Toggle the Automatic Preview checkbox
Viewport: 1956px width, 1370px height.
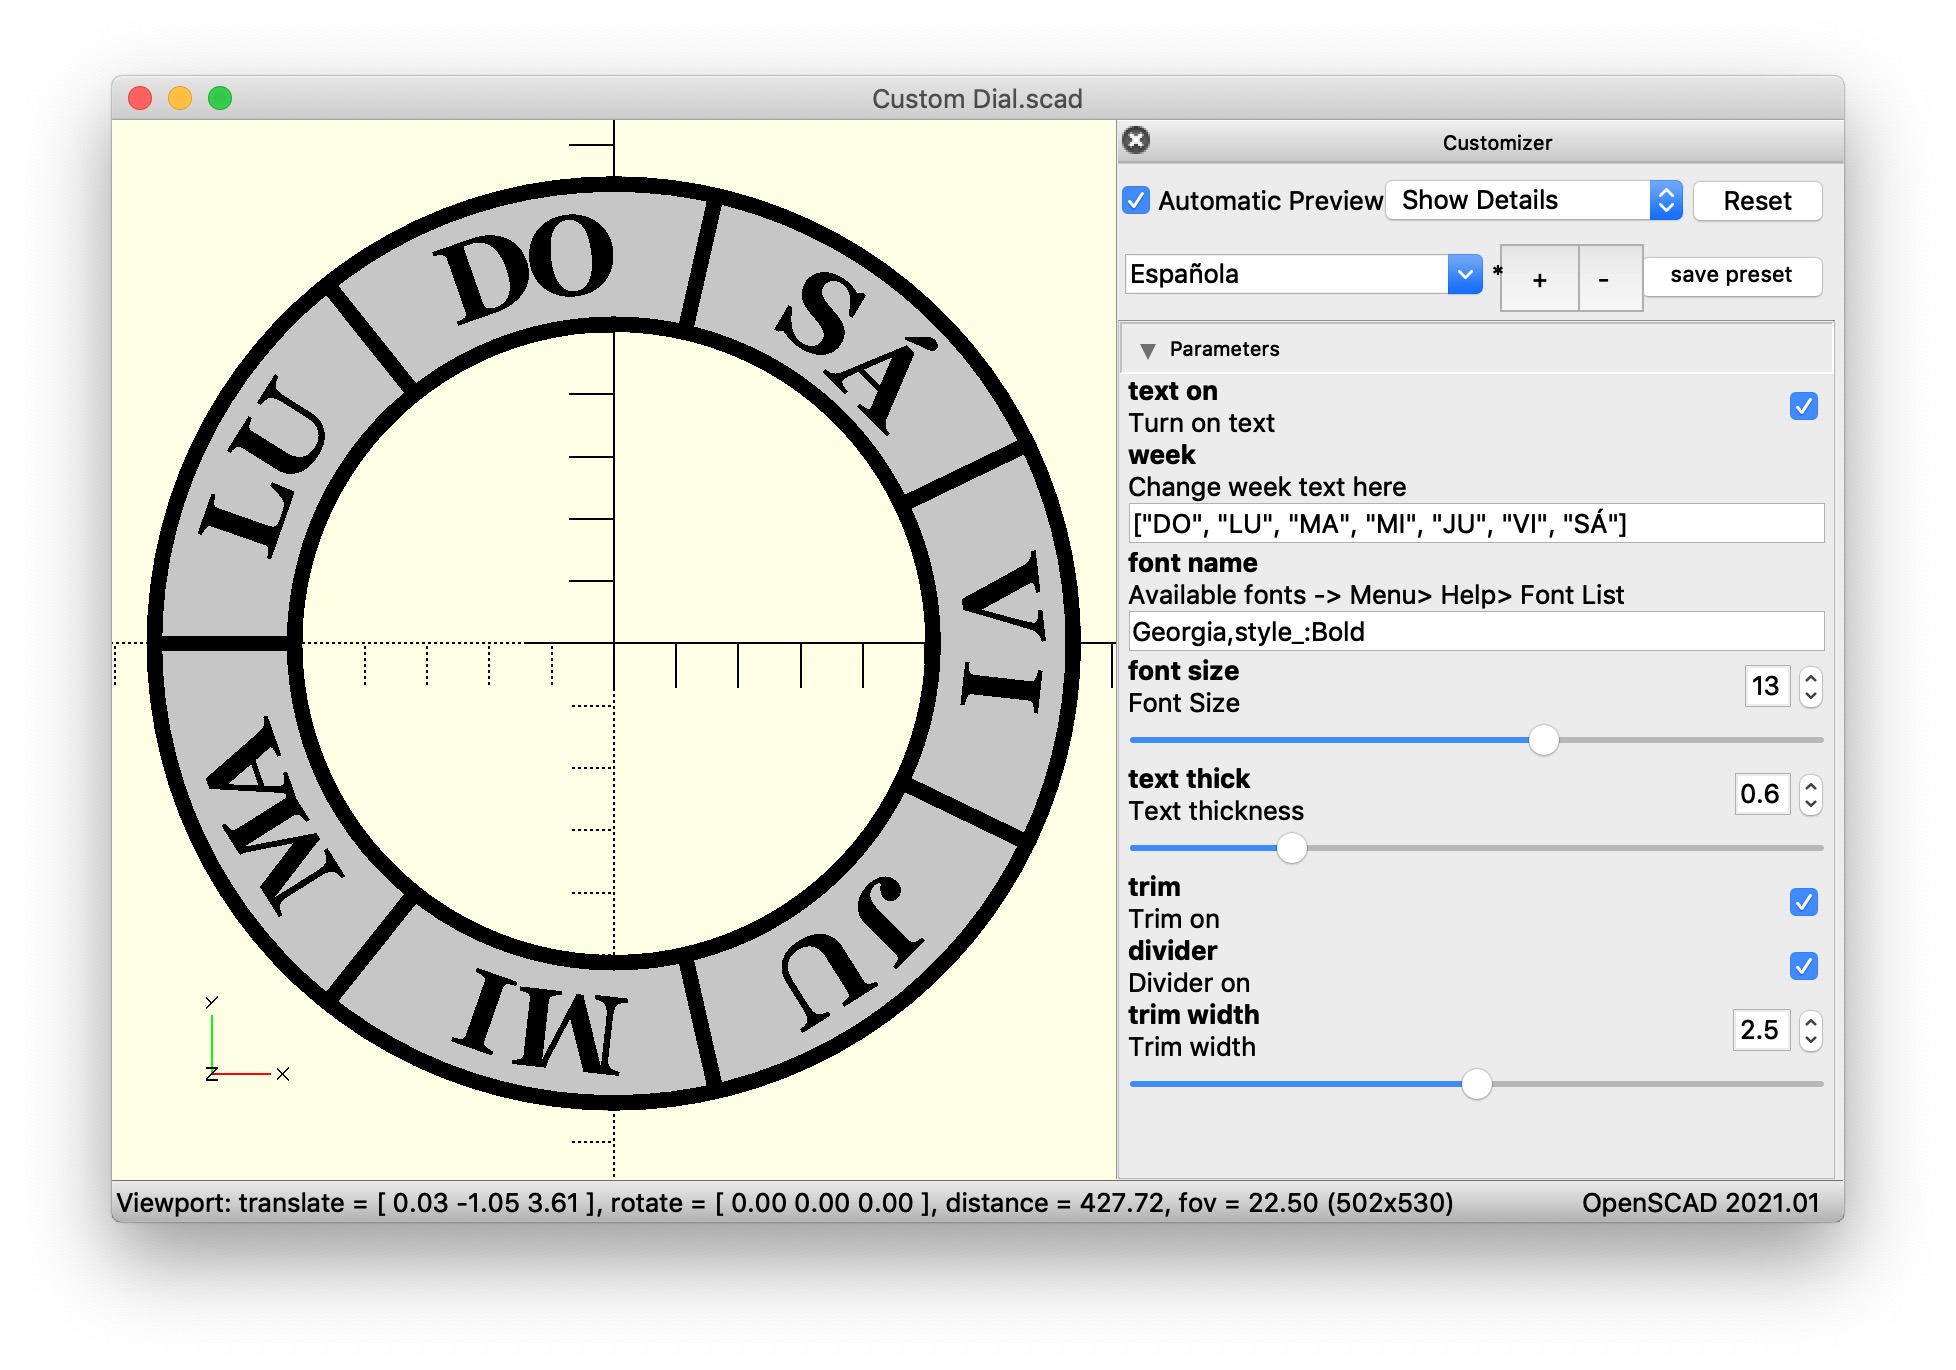(1136, 200)
